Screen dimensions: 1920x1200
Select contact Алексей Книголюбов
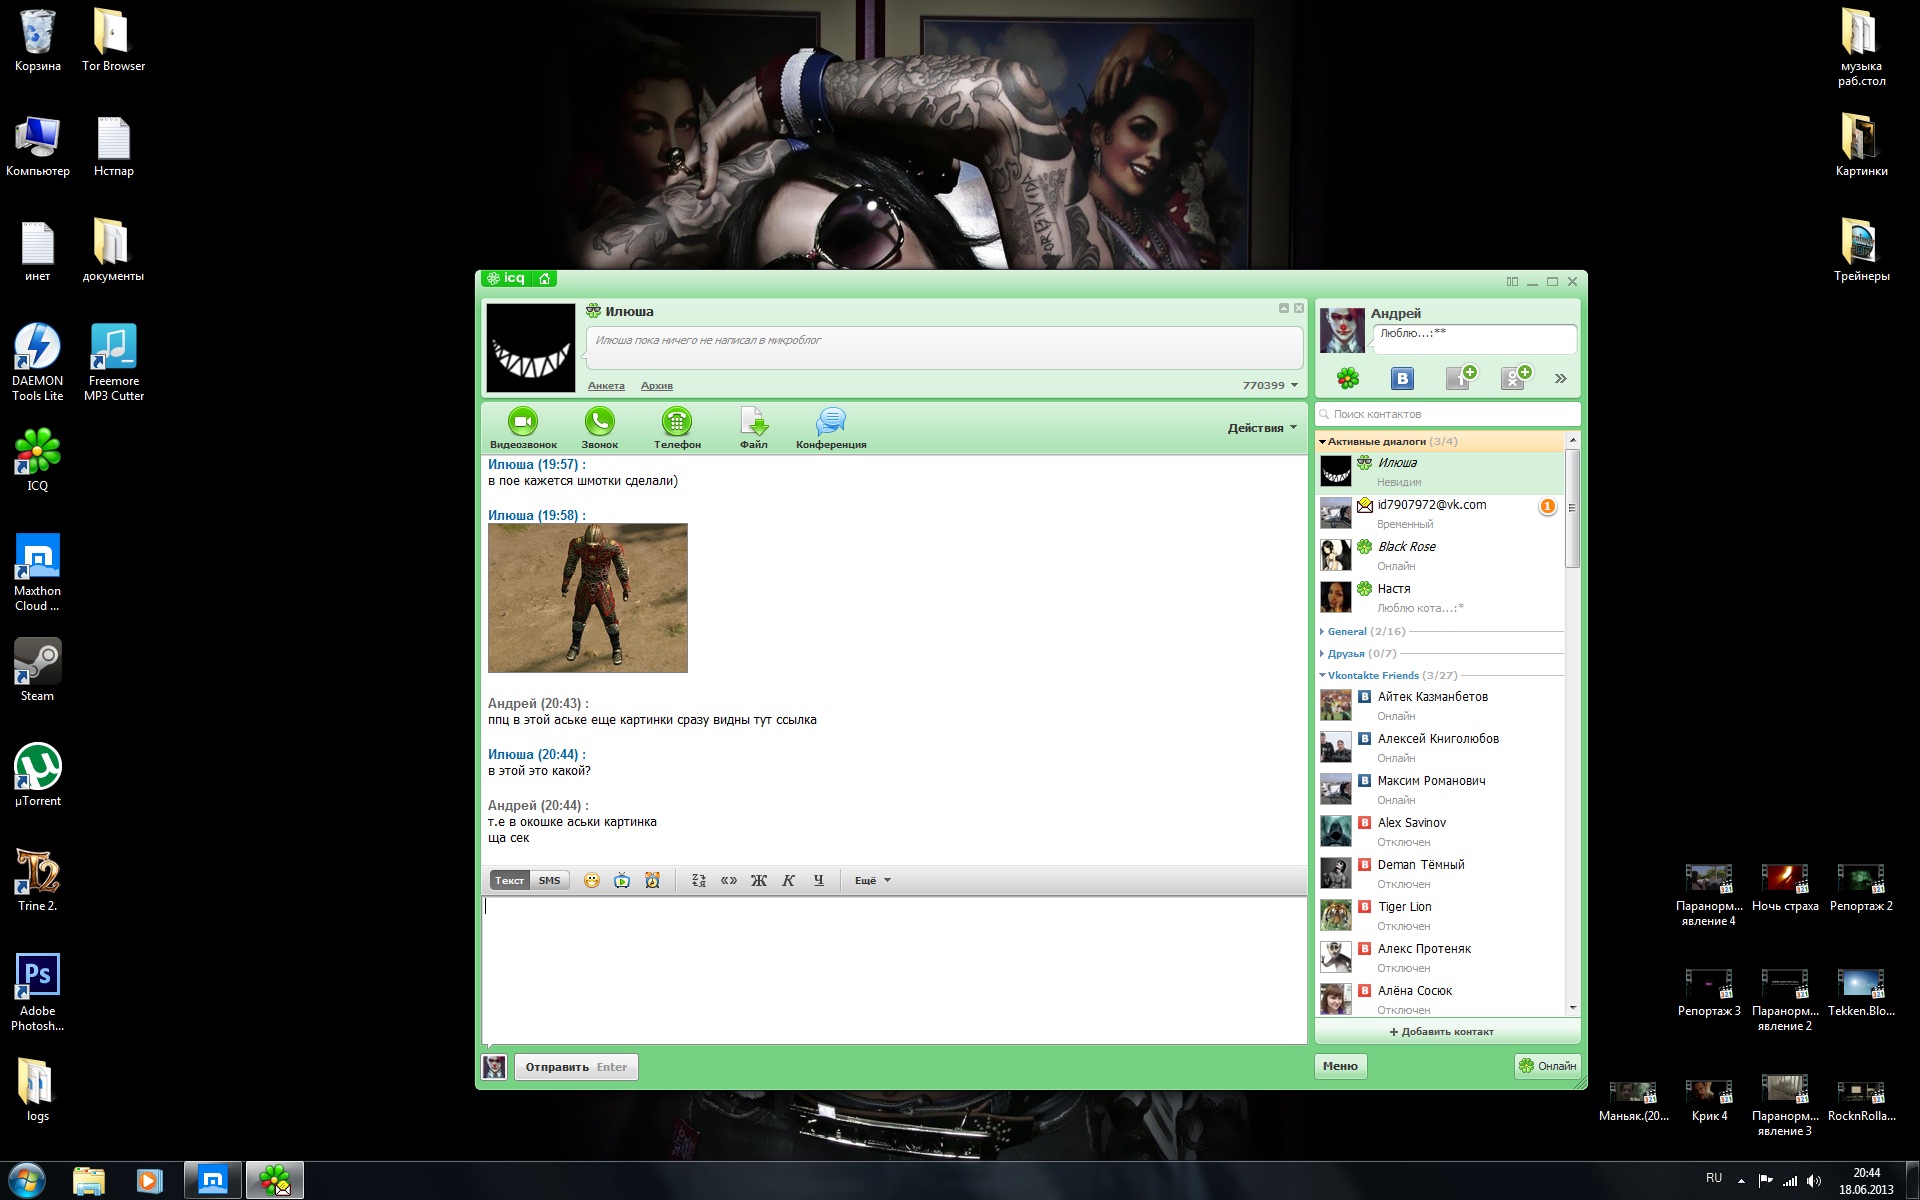pyautogui.click(x=1440, y=748)
